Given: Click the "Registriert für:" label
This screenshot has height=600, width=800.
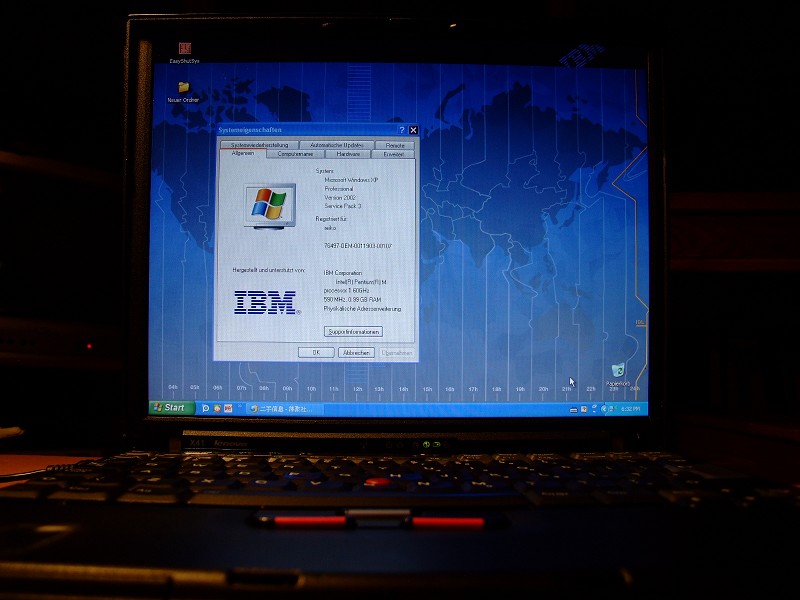Looking at the screenshot, I should click(x=331, y=219).
